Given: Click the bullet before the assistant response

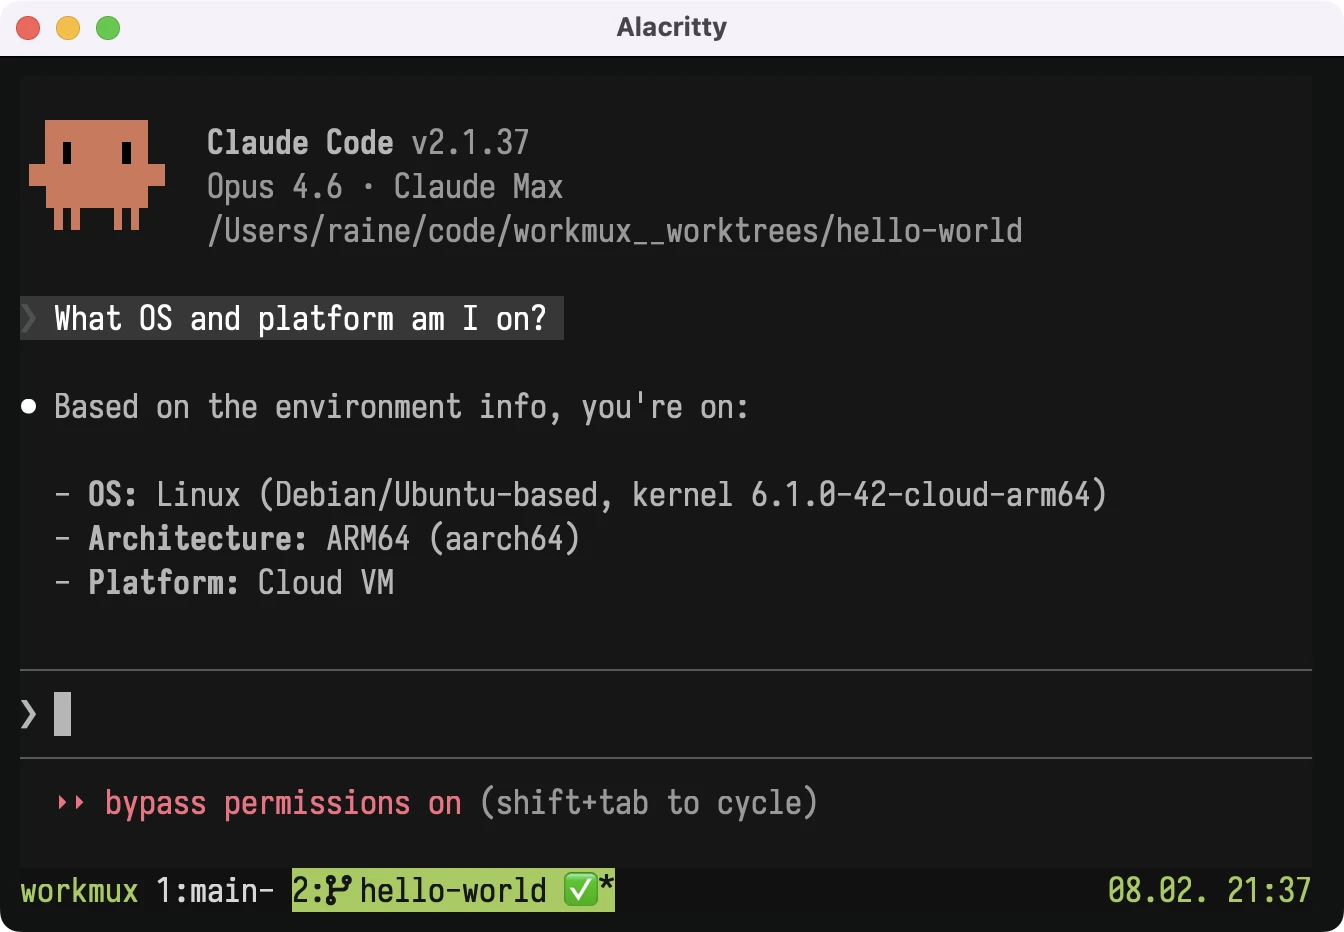Looking at the screenshot, I should click(28, 406).
